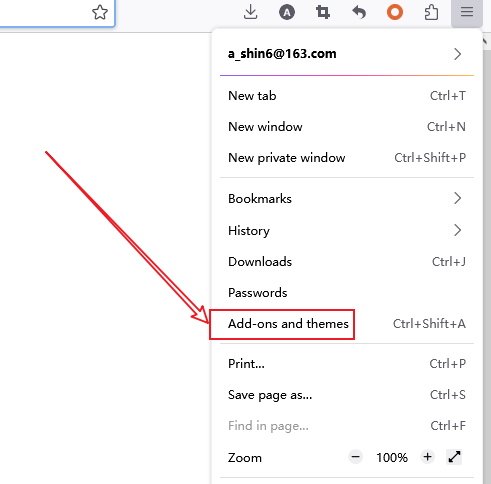The height and width of the screenshot is (484, 491).
Task: Click the bookmark star icon in address bar
Action: pyautogui.click(x=100, y=13)
